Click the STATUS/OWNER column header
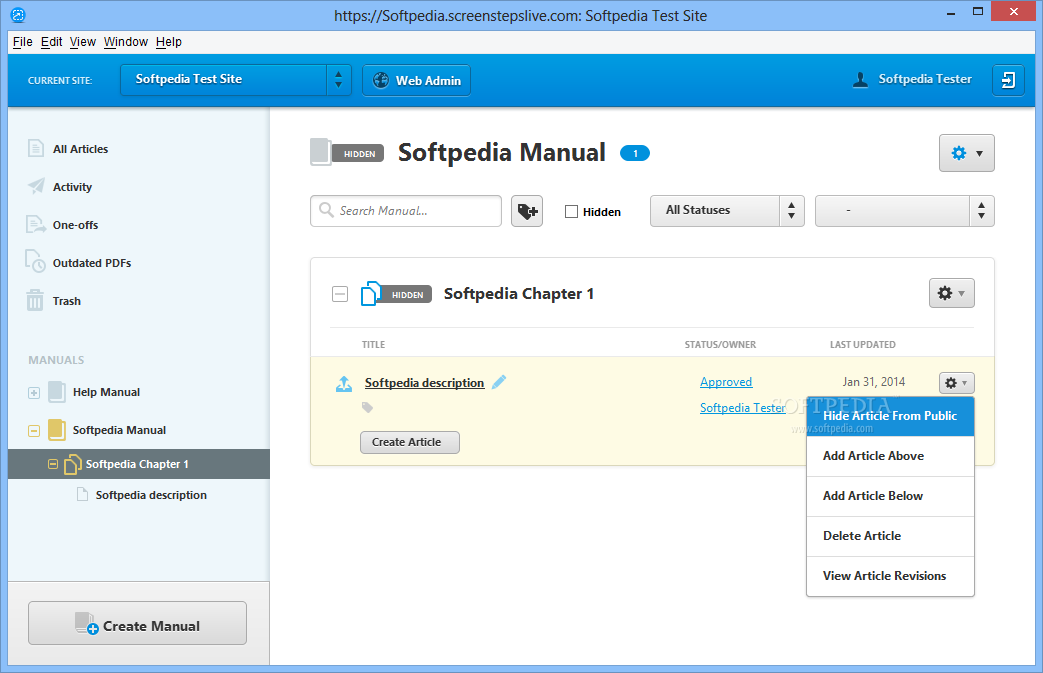The image size is (1043, 673). (x=720, y=344)
